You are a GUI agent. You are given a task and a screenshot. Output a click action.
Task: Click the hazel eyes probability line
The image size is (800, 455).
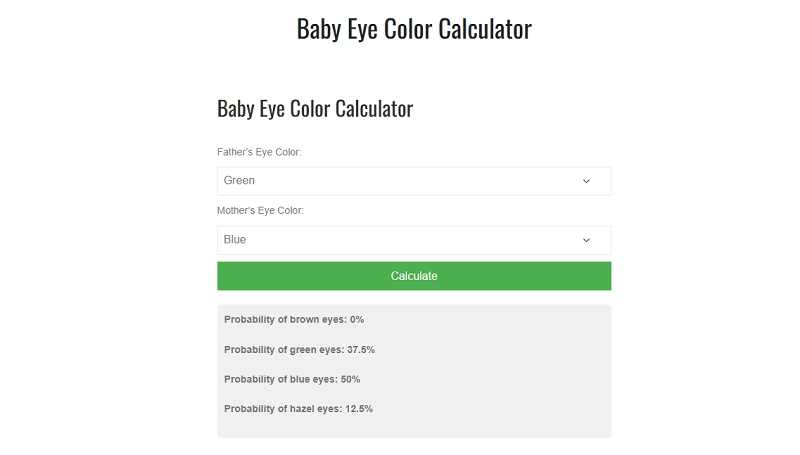[x=298, y=409]
